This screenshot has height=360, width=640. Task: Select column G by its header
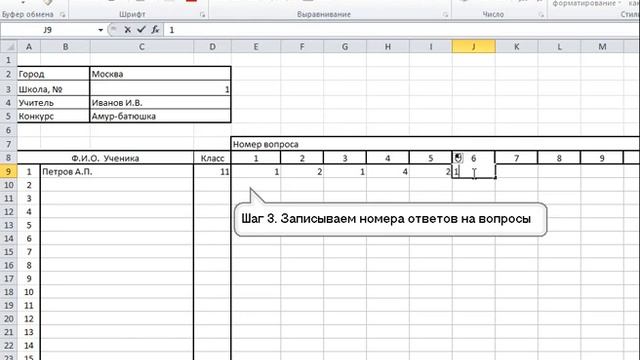[x=345, y=47]
